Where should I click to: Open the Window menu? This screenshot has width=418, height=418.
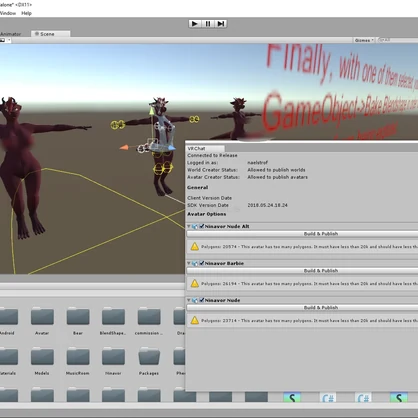(x=7, y=13)
